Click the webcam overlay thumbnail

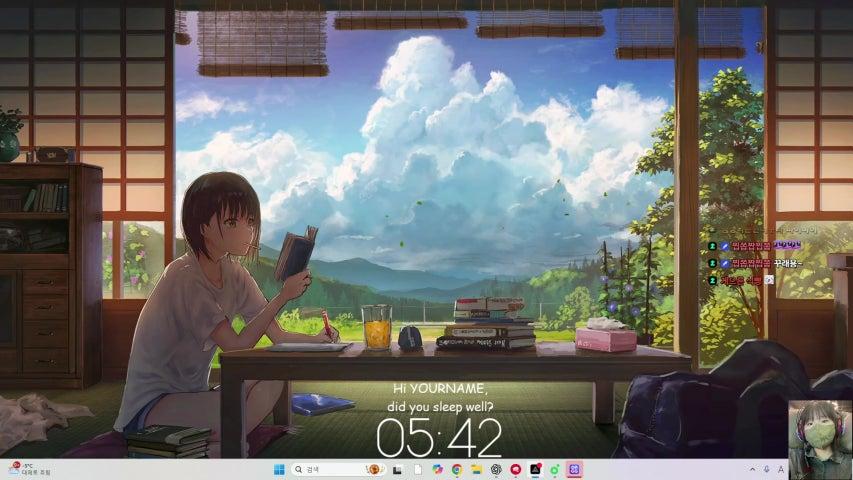pos(820,440)
